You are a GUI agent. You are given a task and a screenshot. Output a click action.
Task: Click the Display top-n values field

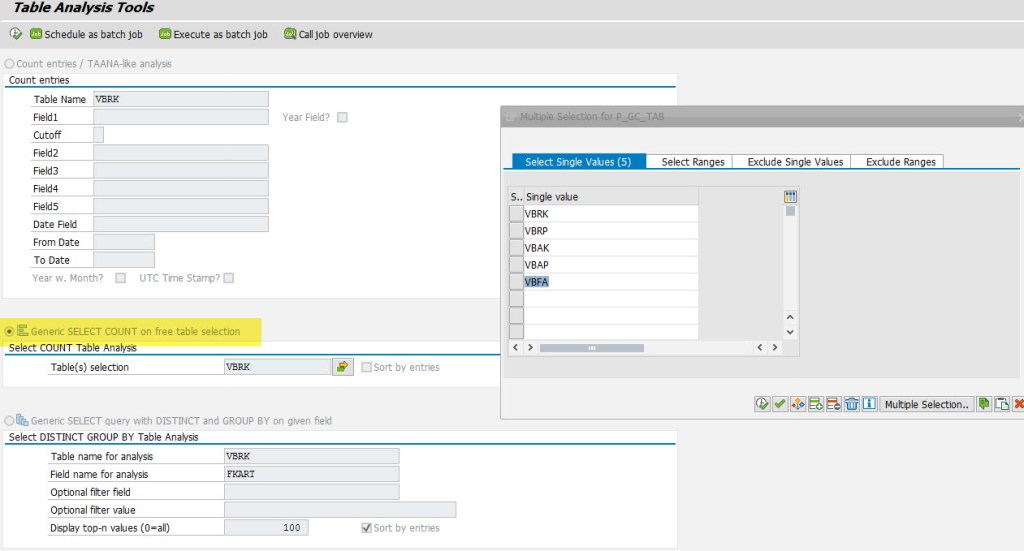tap(266, 527)
